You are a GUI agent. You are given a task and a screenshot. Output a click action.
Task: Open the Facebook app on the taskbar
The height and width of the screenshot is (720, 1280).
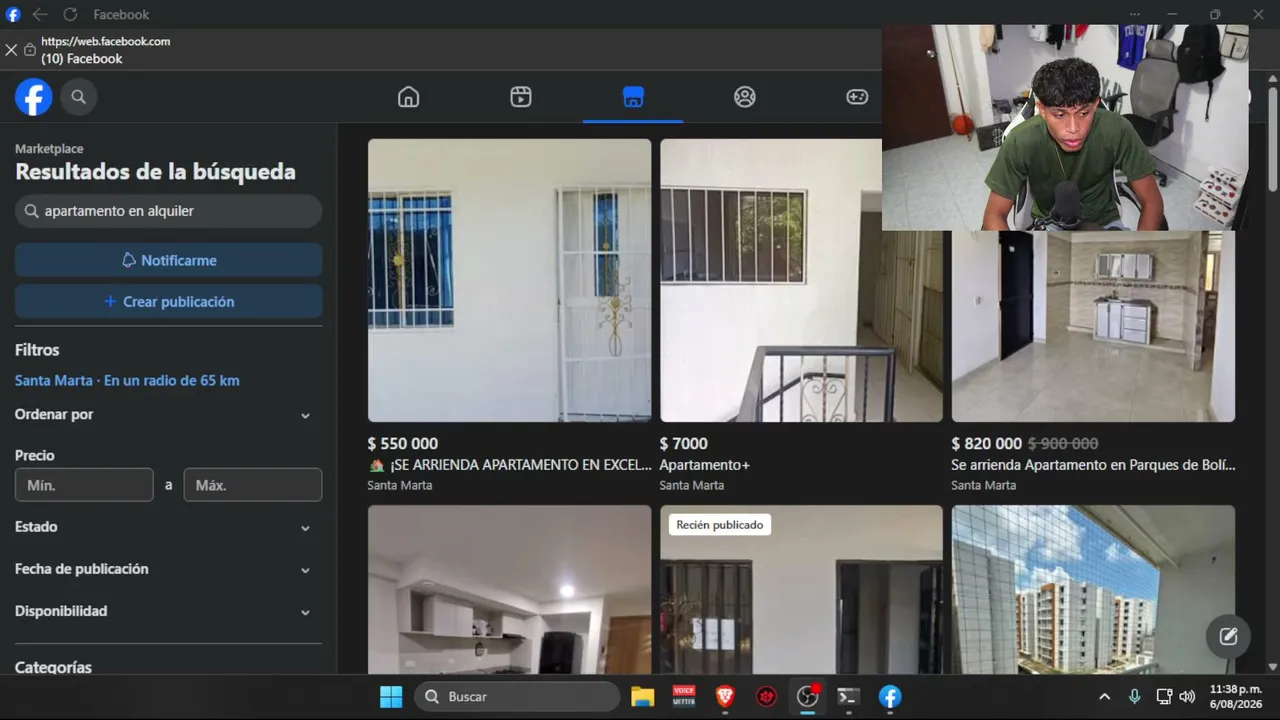890,697
